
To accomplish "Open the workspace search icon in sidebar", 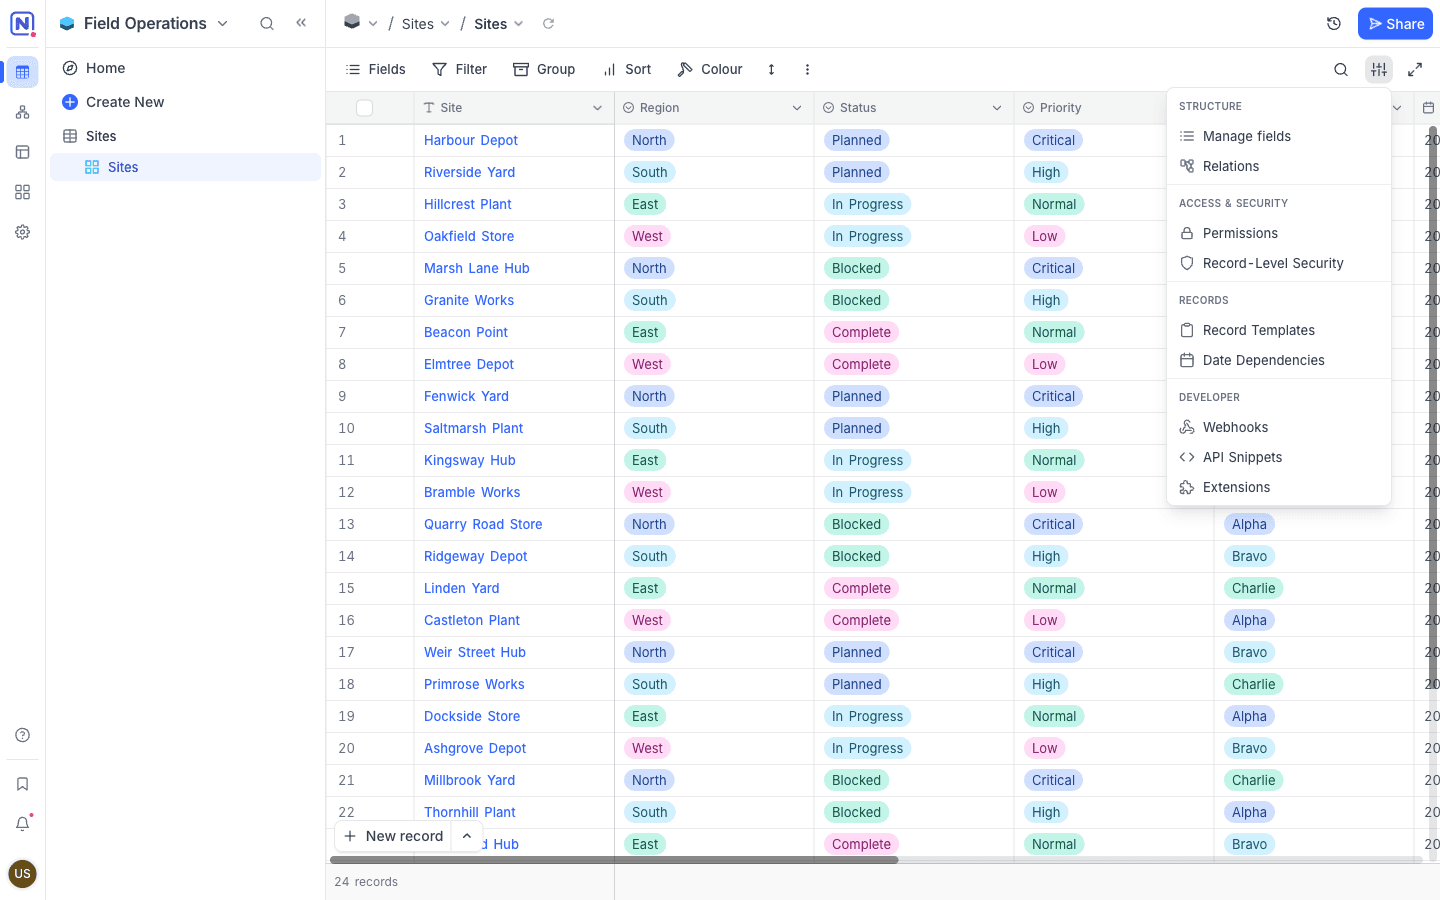I will click(267, 23).
